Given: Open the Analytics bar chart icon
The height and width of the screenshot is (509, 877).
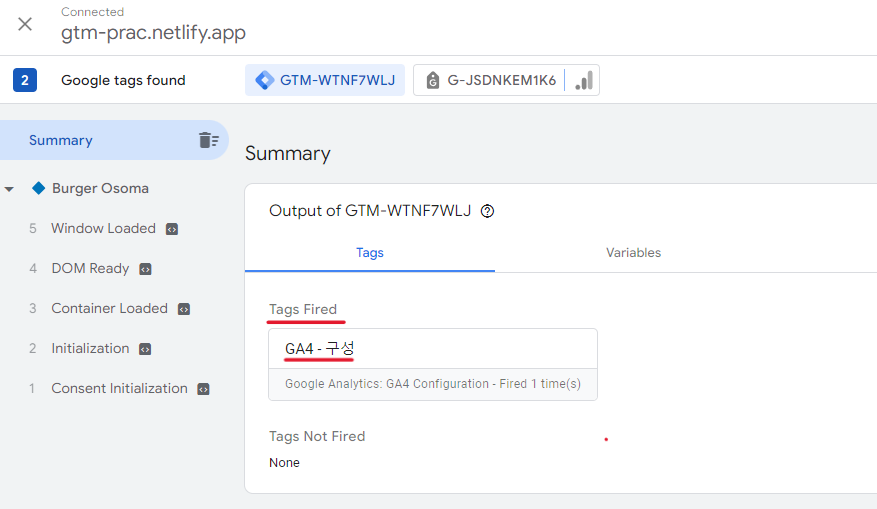Looking at the screenshot, I should point(583,80).
